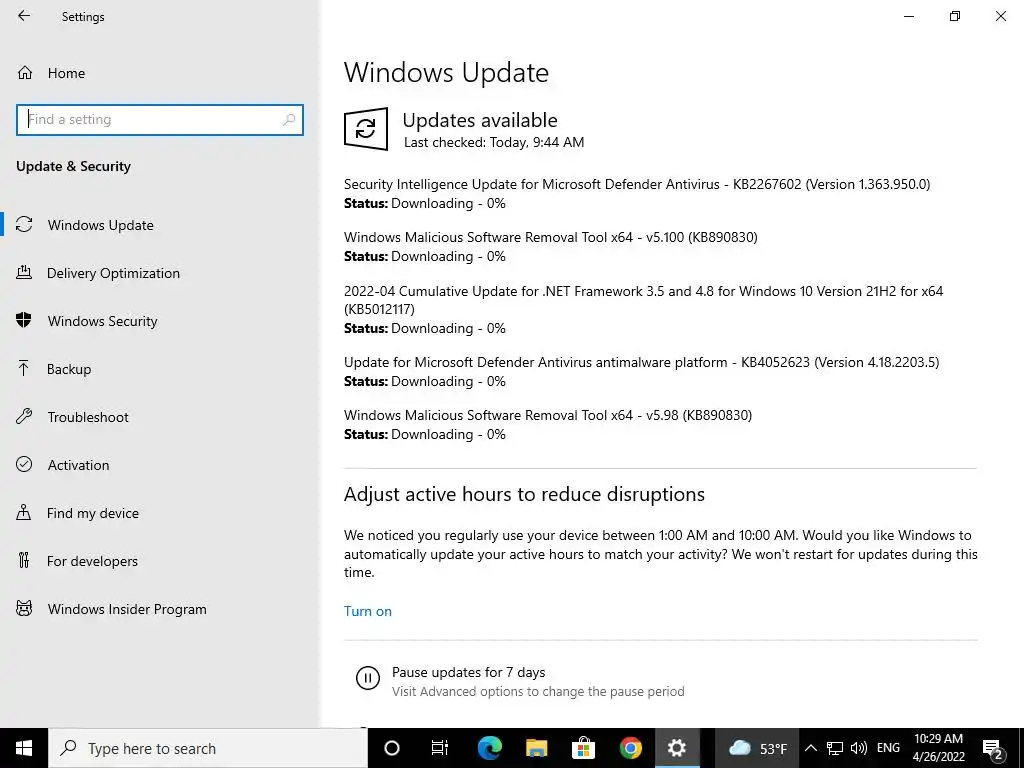
Task: Click the Last checked: Today, 9:44 AM text
Action: coord(494,142)
